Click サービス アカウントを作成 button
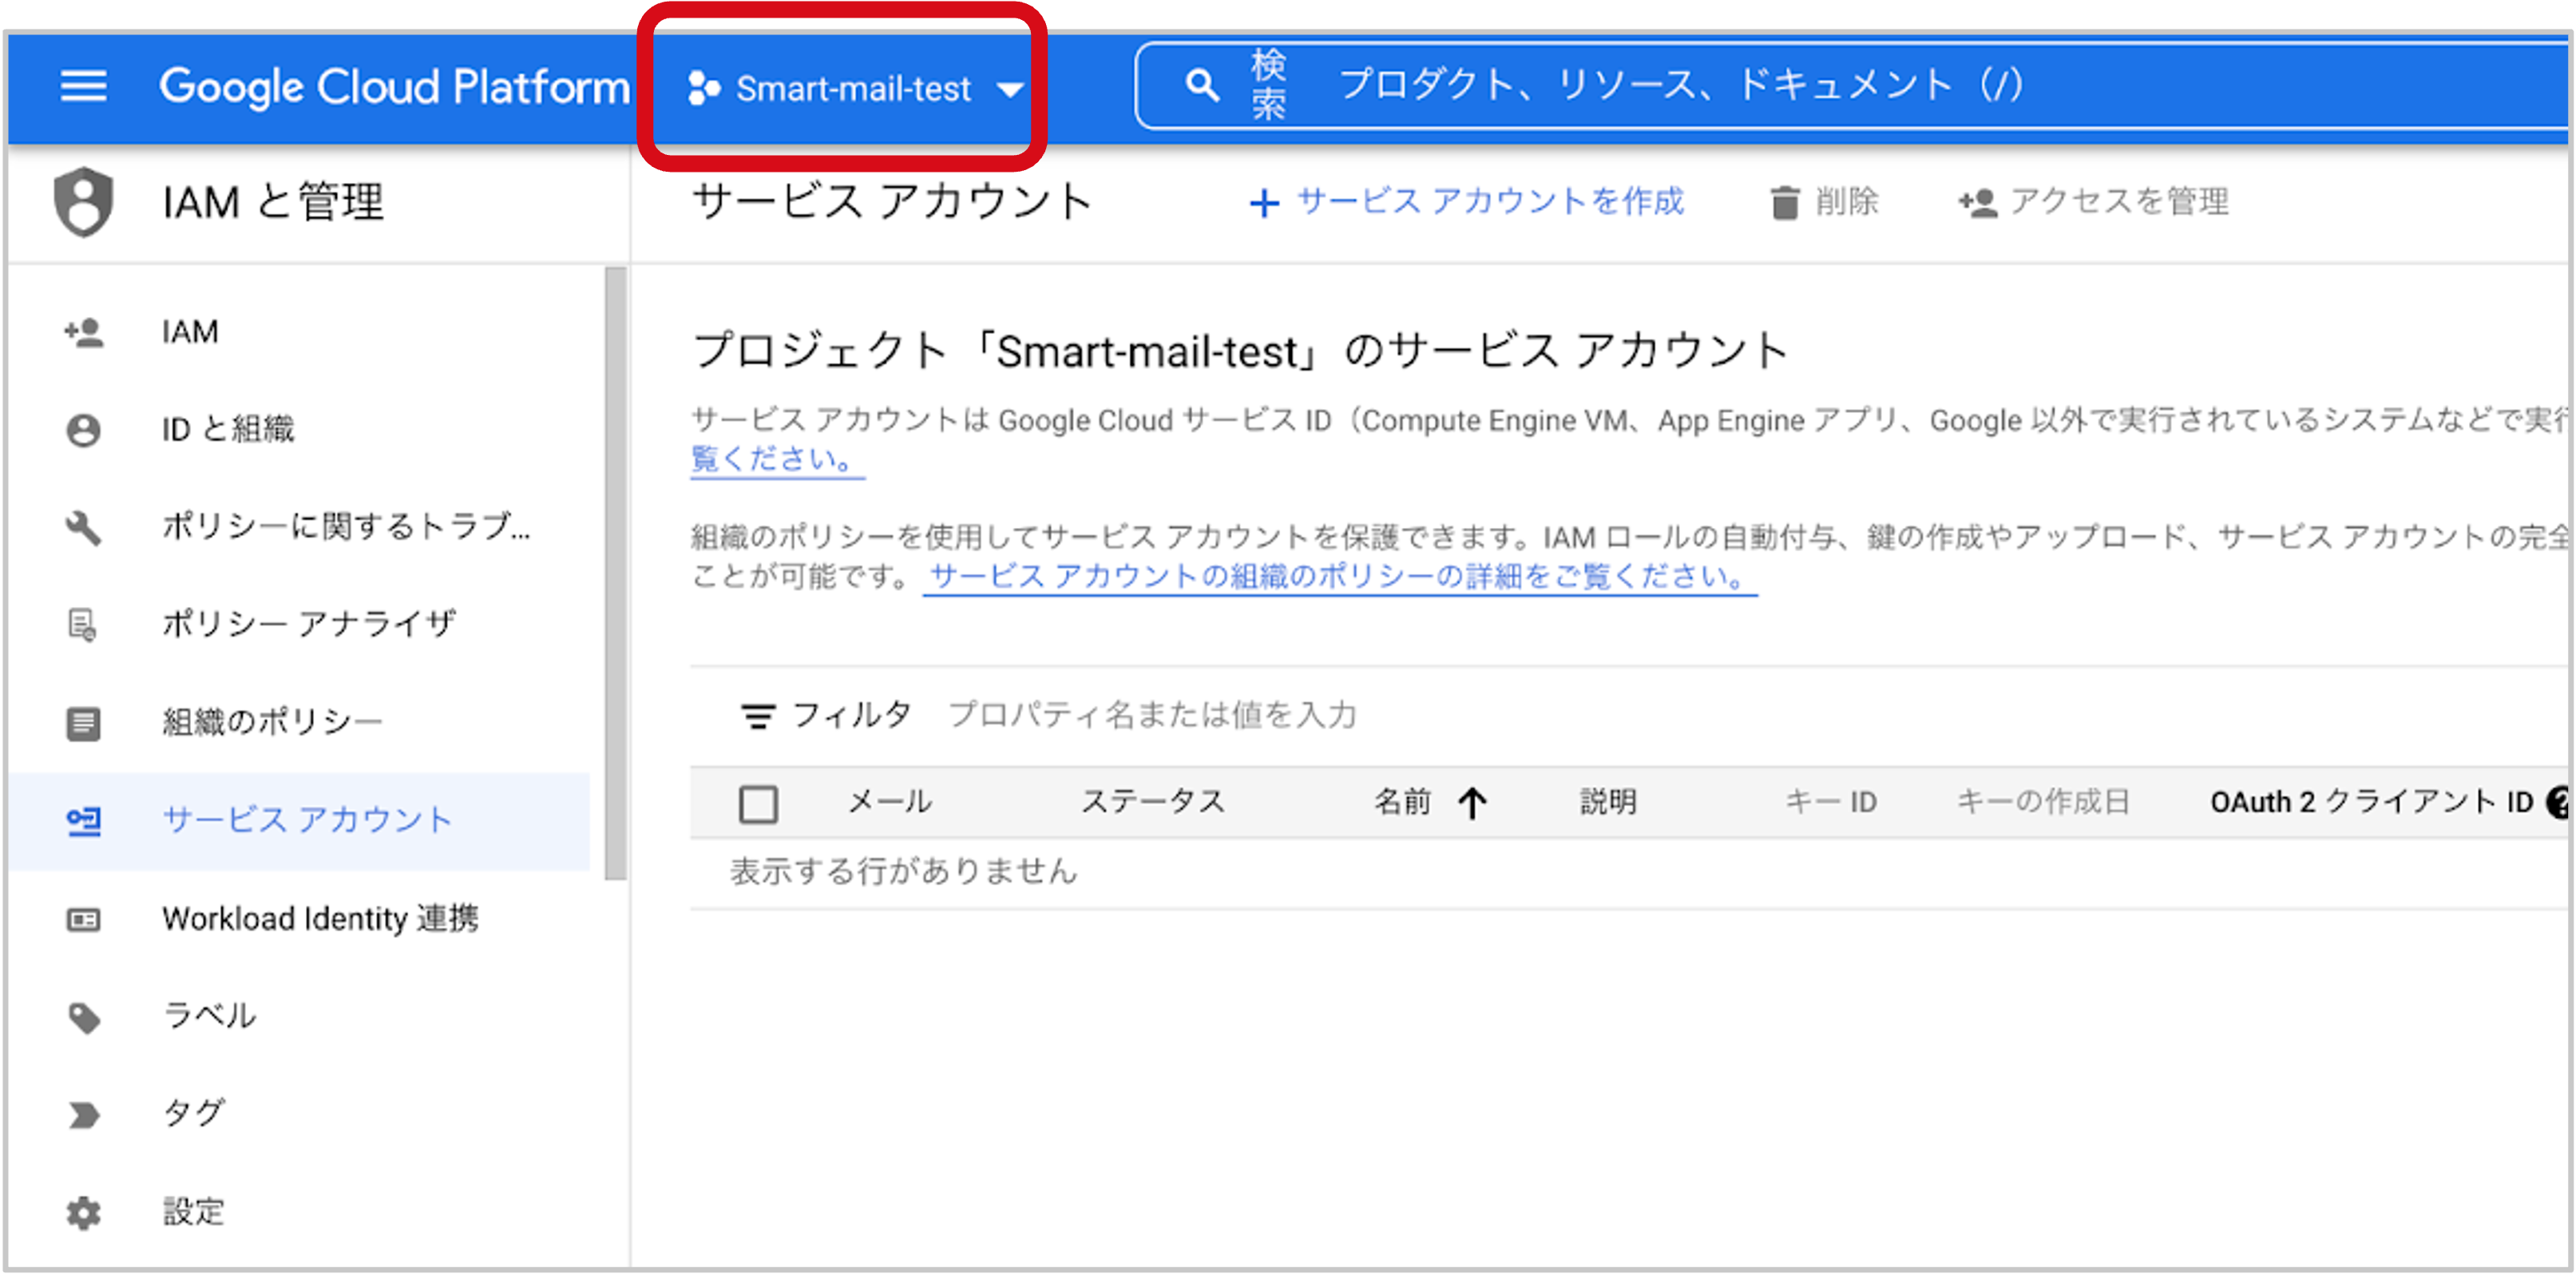 (x=1467, y=202)
